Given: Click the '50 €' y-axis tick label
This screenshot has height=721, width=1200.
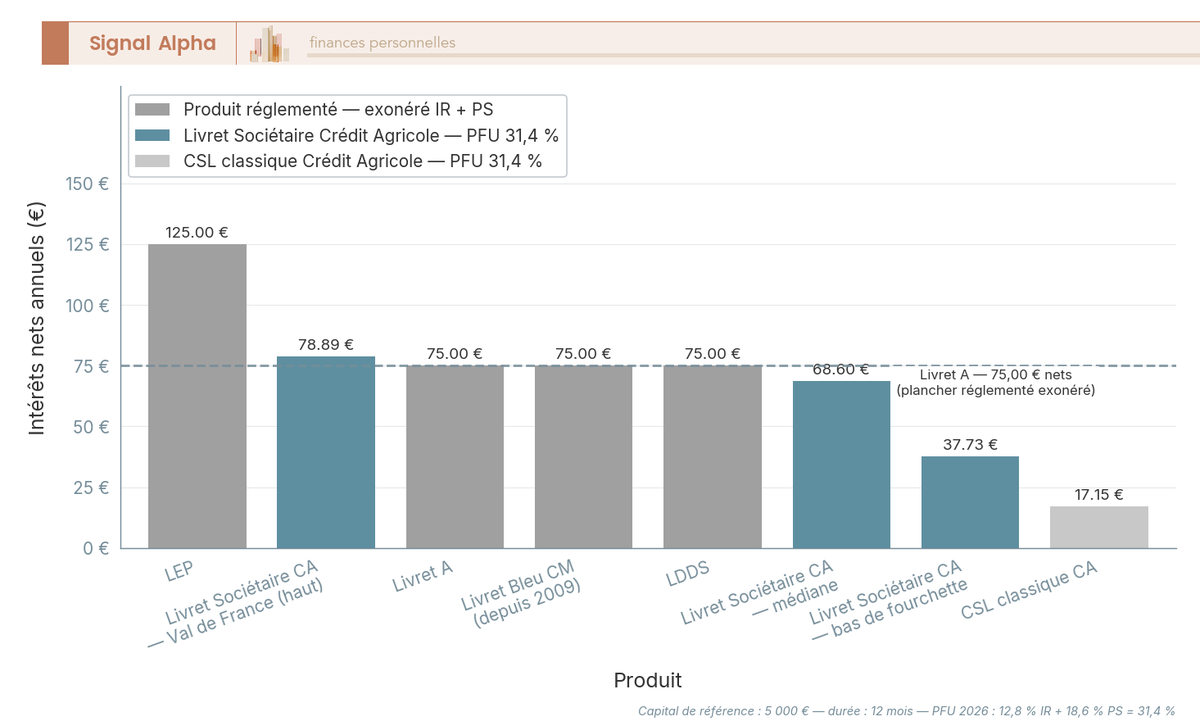Looking at the screenshot, I should point(93,427).
